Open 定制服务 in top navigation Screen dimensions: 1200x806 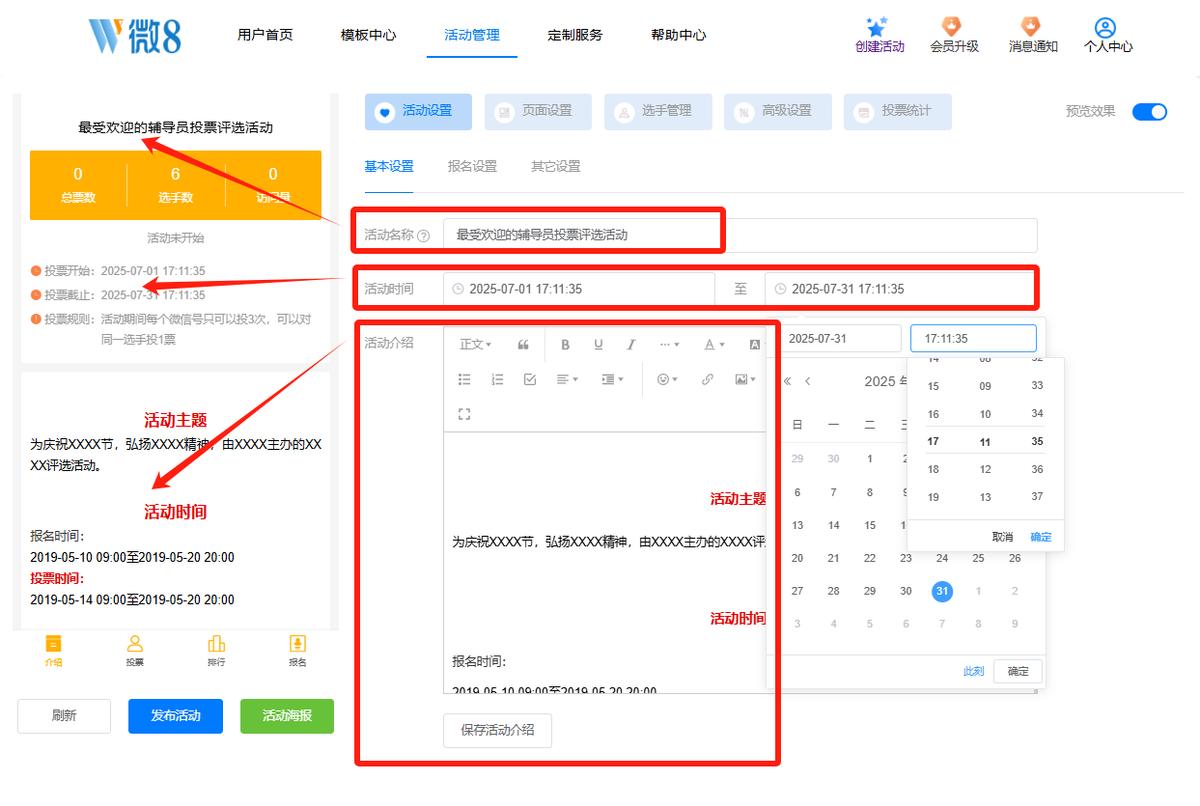pyautogui.click(x=575, y=35)
